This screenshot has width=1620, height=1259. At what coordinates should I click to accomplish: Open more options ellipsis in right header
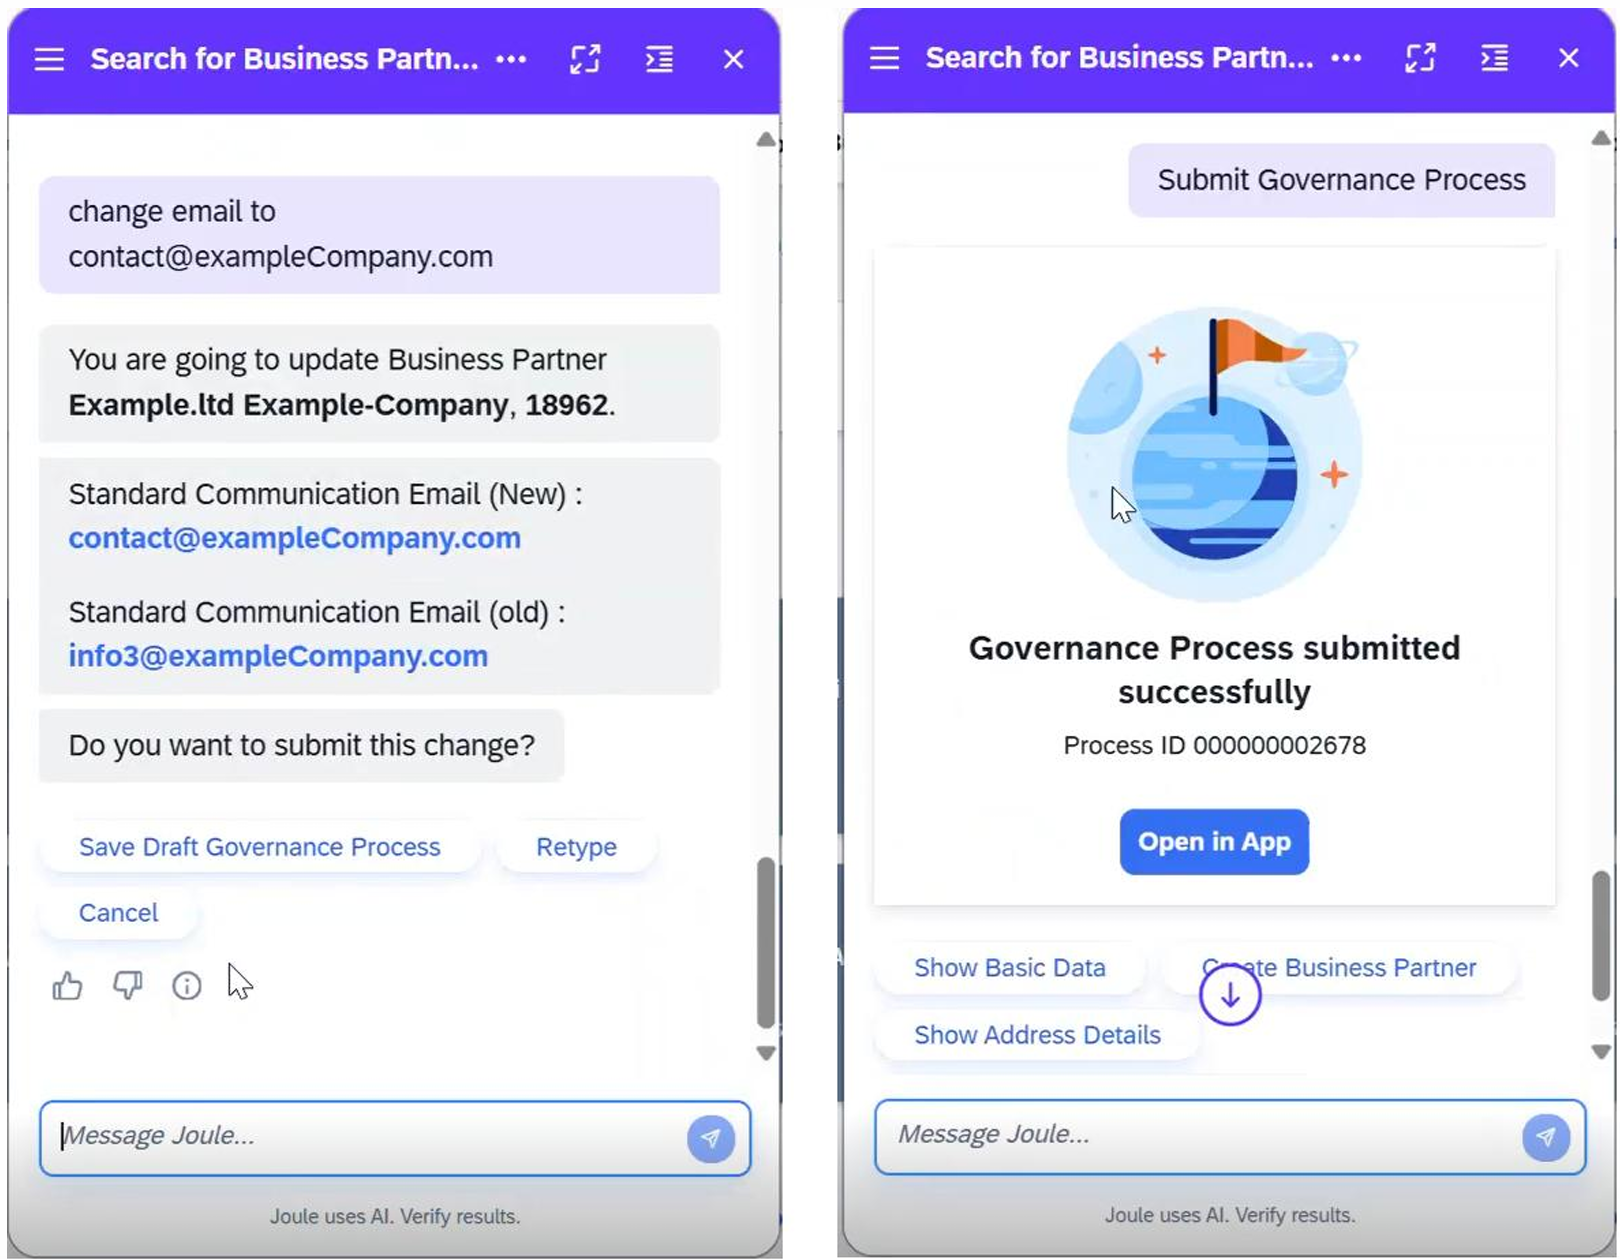point(1346,58)
